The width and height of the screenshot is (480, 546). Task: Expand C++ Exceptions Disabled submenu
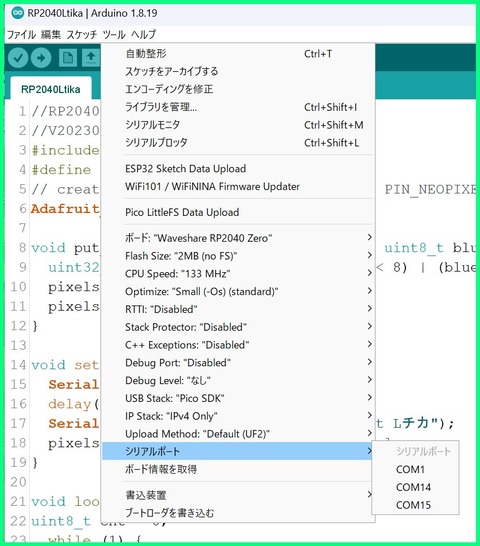238,345
